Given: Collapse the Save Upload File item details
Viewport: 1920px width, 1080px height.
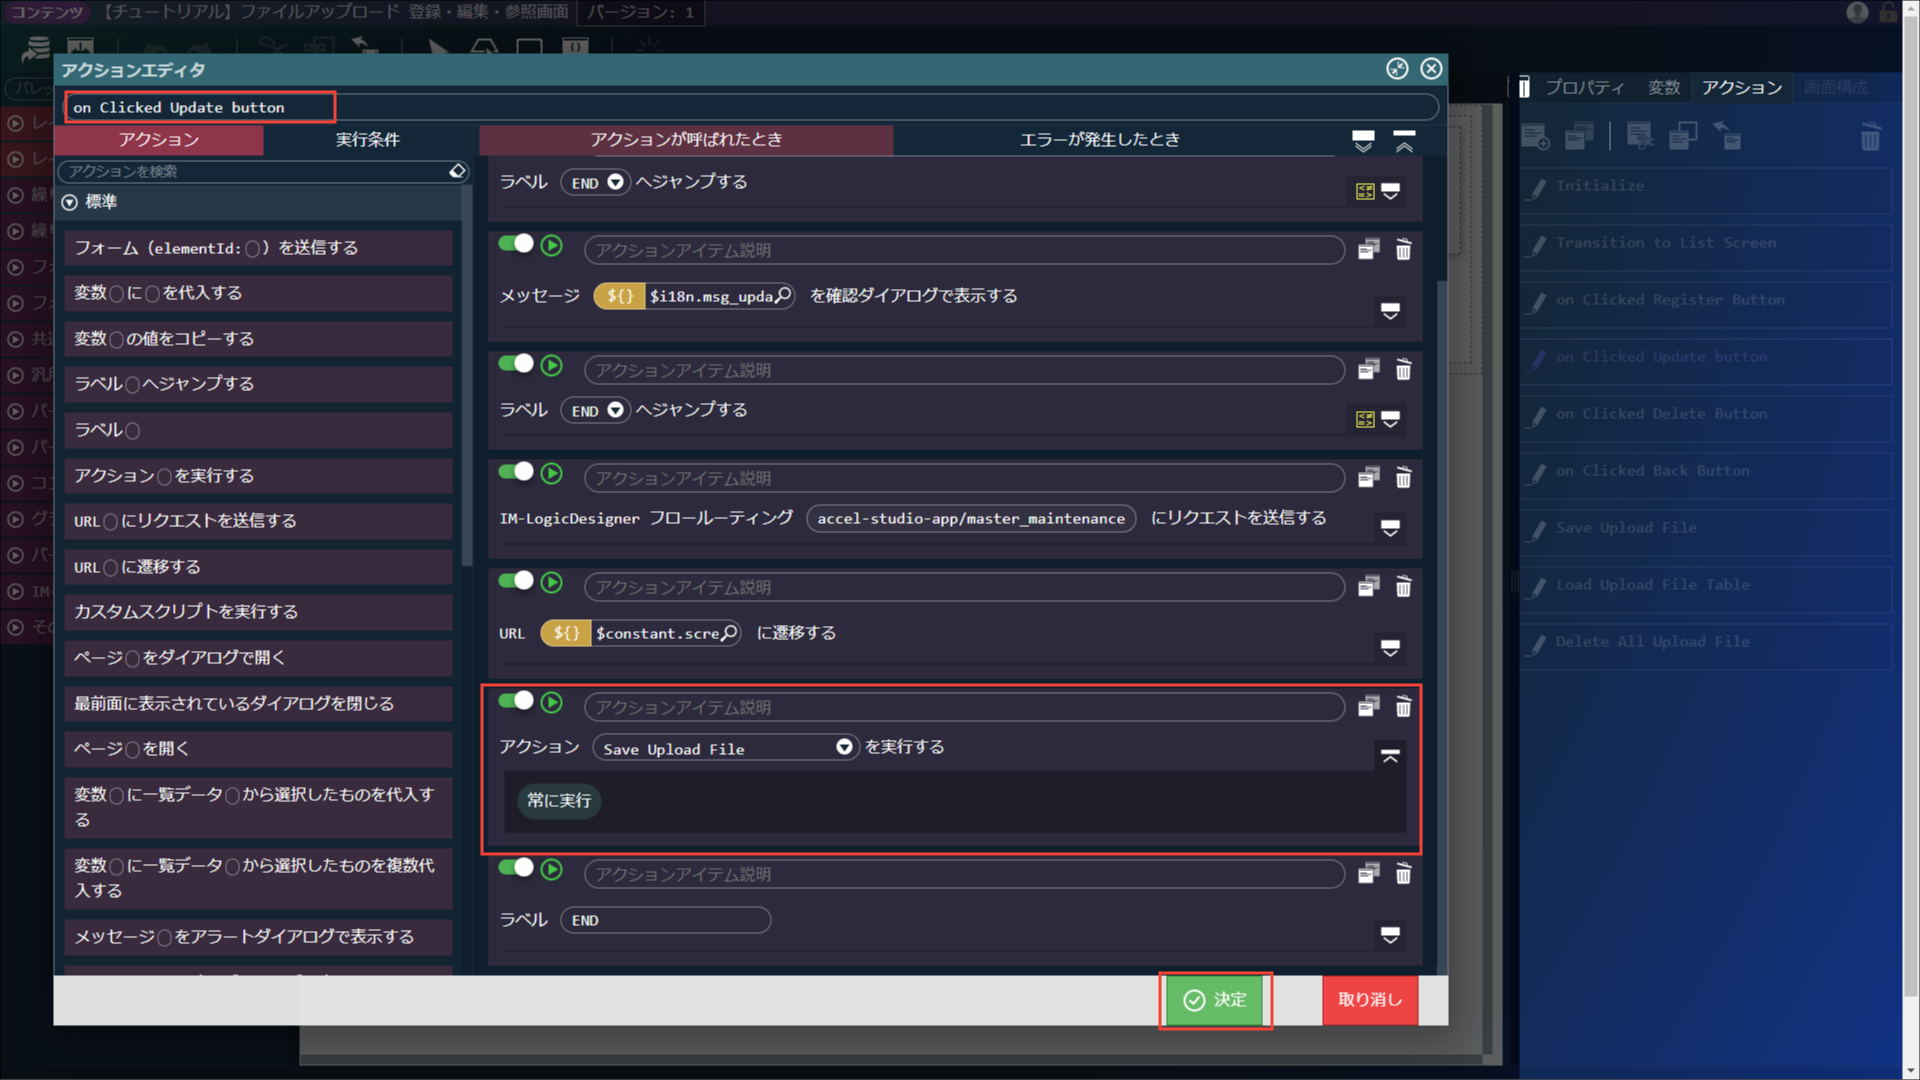Looking at the screenshot, I should 1390,756.
